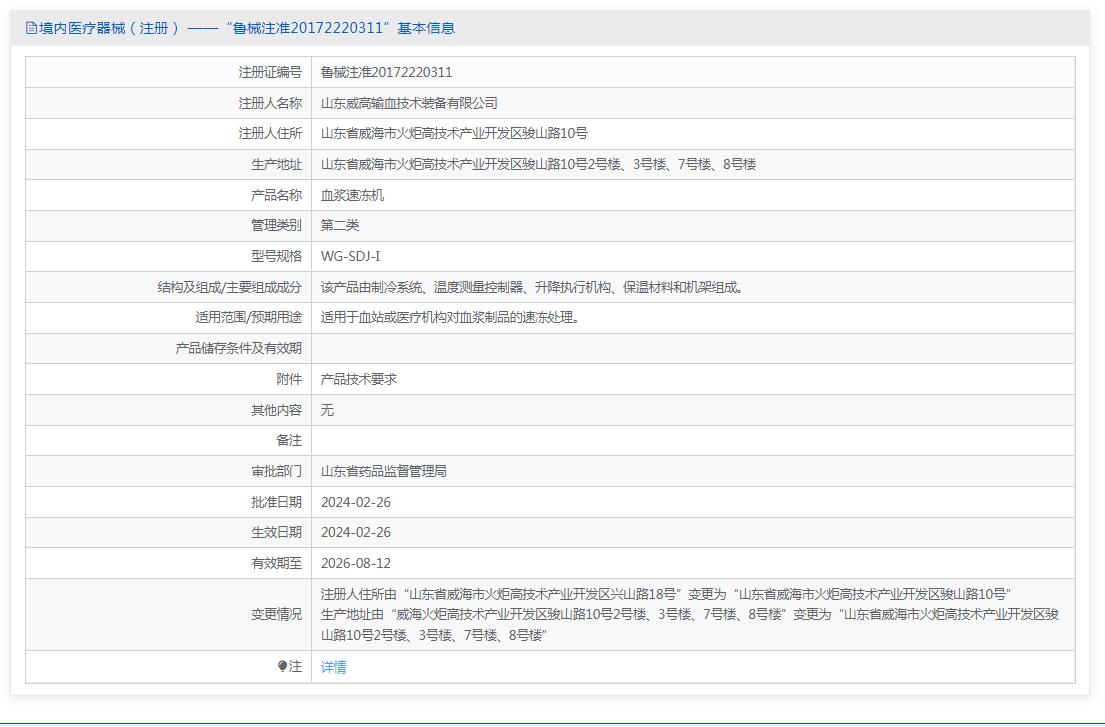This screenshot has height=727, width=1105.
Task: Select model specification WG-SDJ-I
Action: (x=350, y=256)
